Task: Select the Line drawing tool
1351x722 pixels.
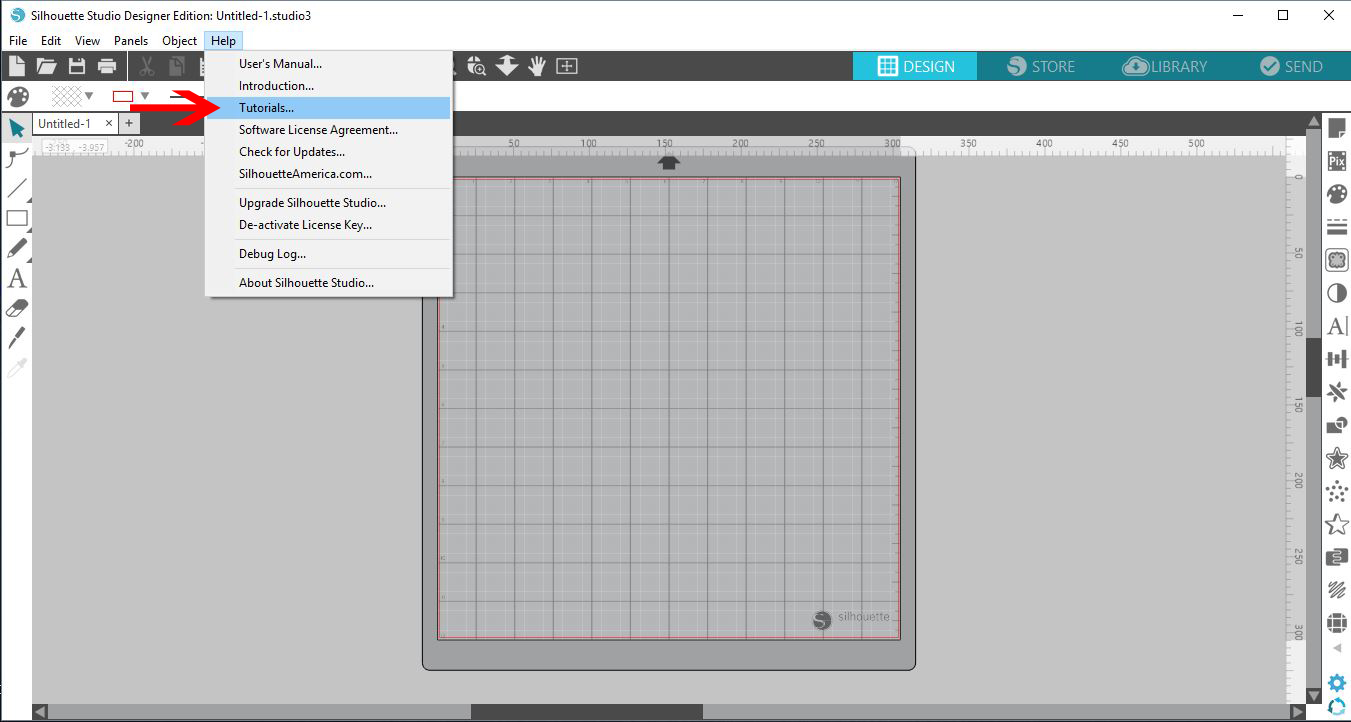Action: click(x=17, y=188)
